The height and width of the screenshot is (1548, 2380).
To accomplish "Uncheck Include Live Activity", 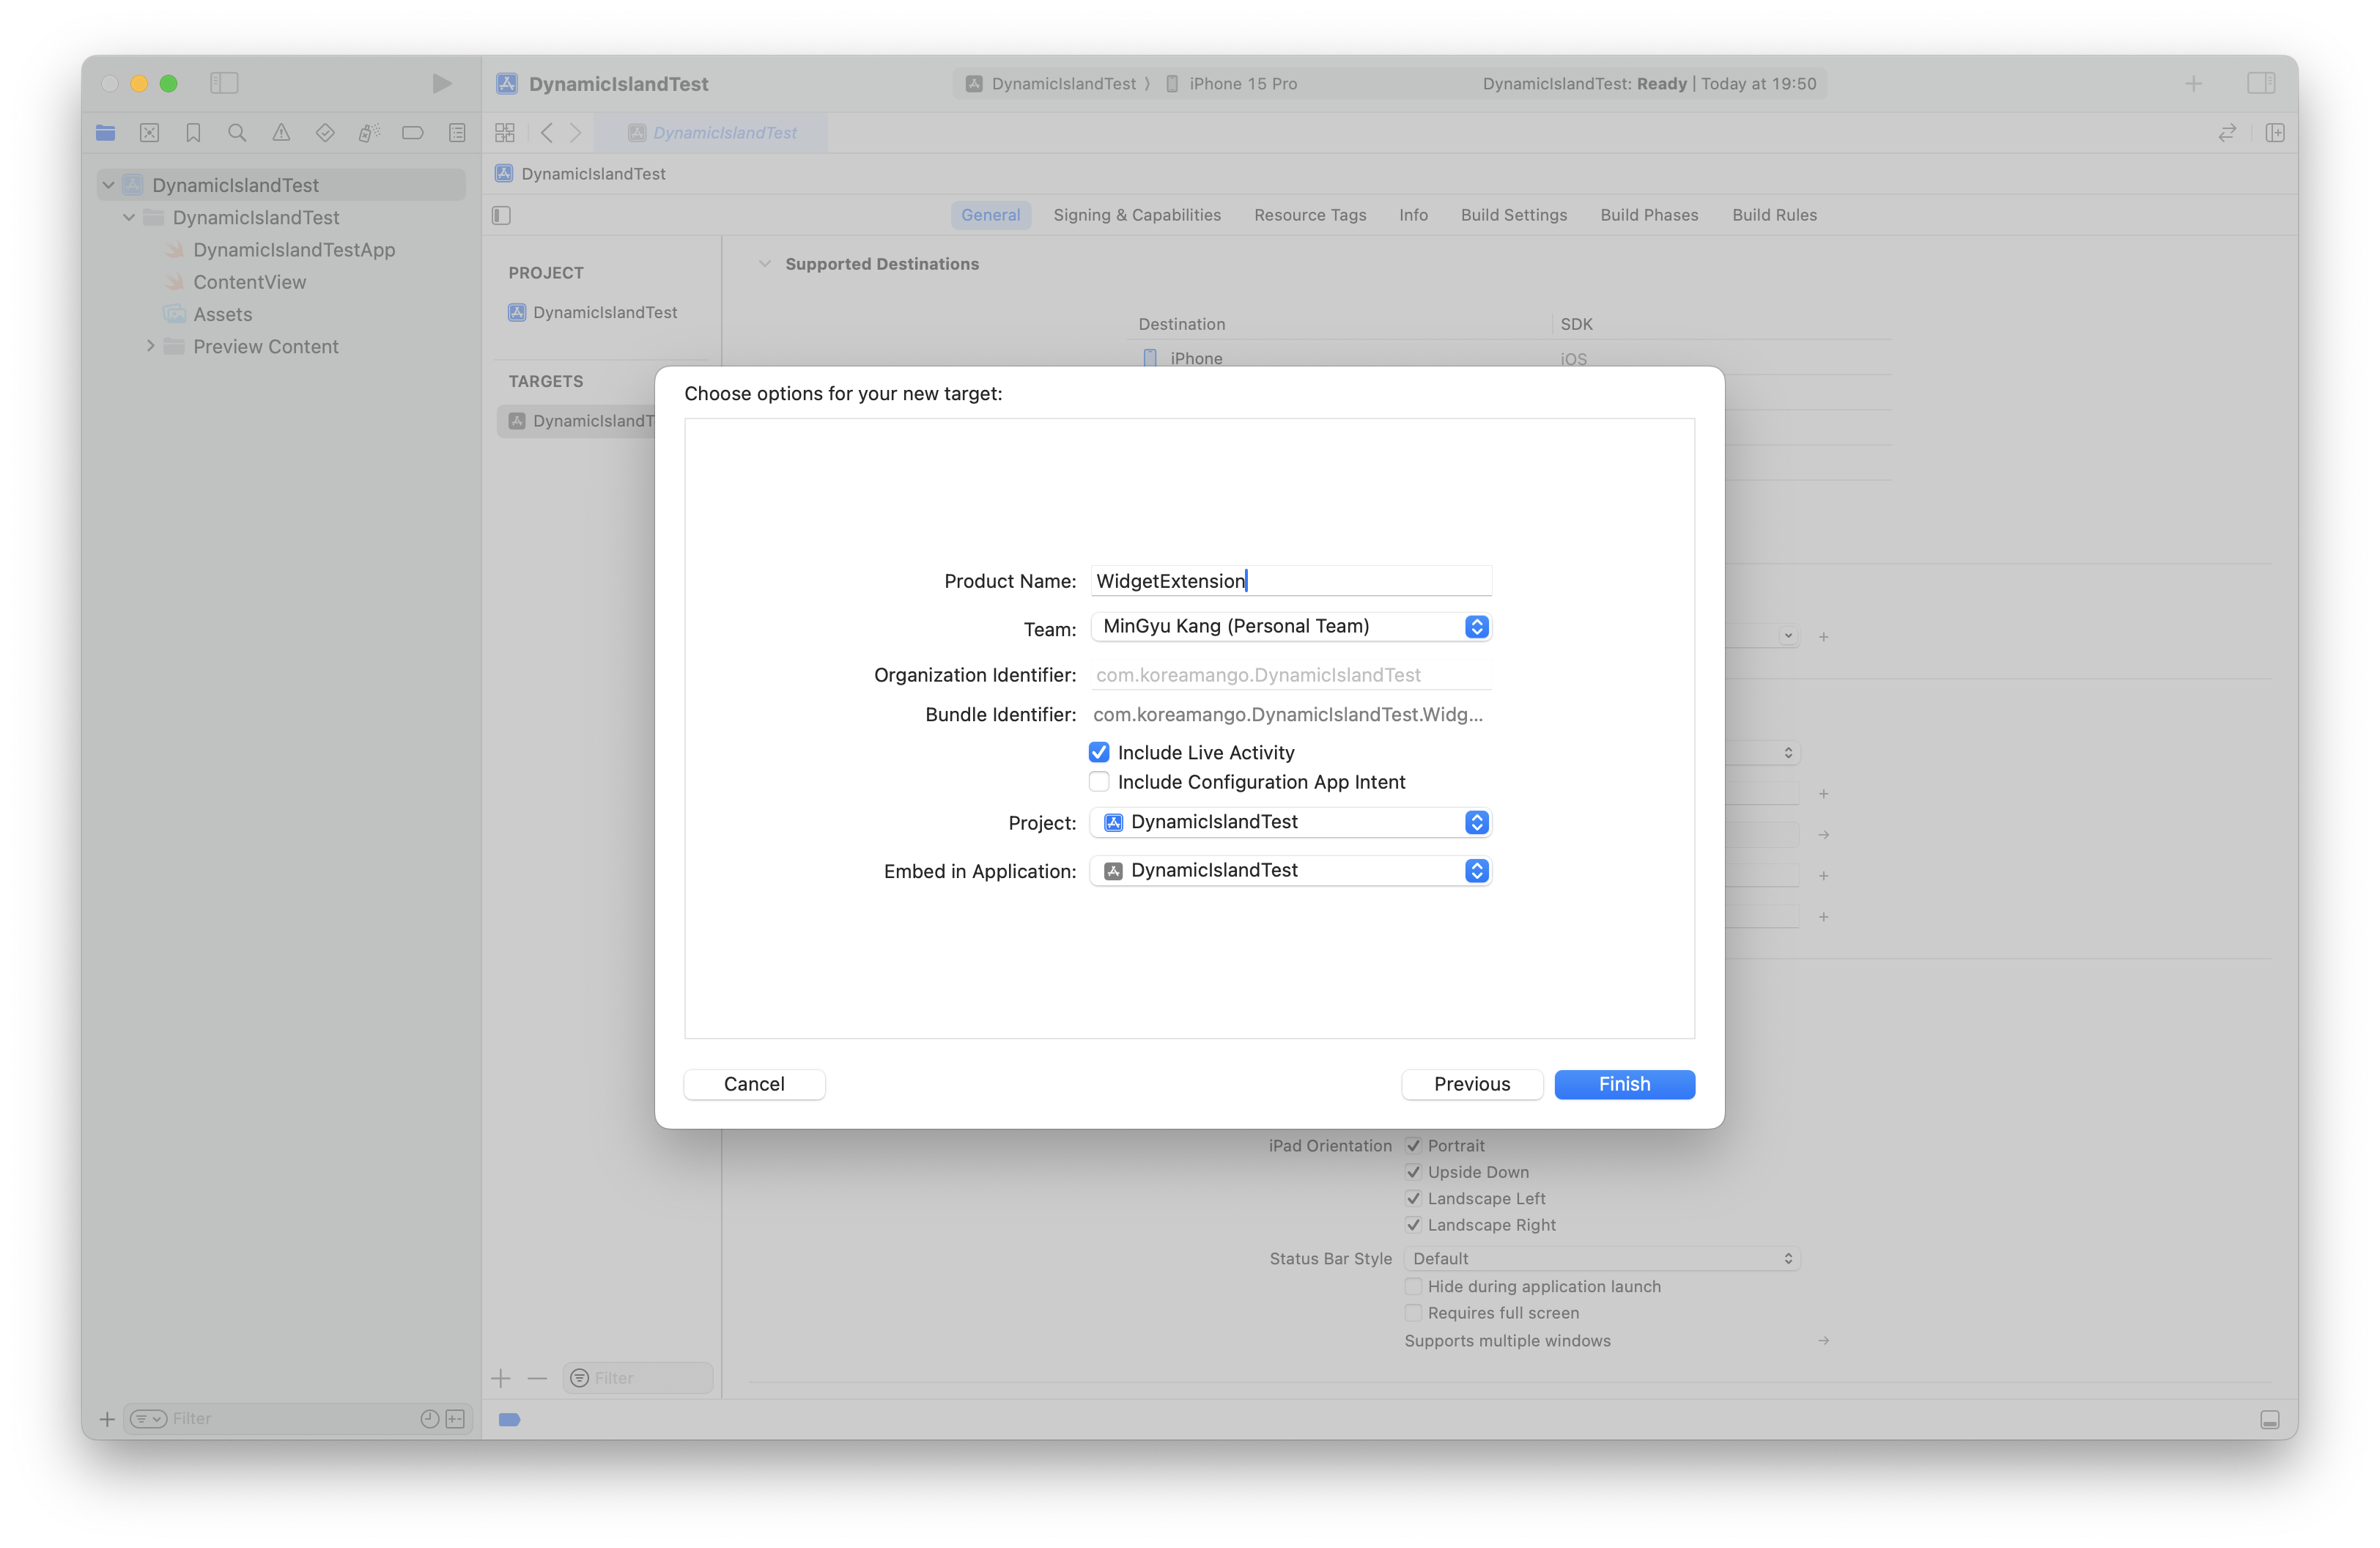I will click(1099, 752).
